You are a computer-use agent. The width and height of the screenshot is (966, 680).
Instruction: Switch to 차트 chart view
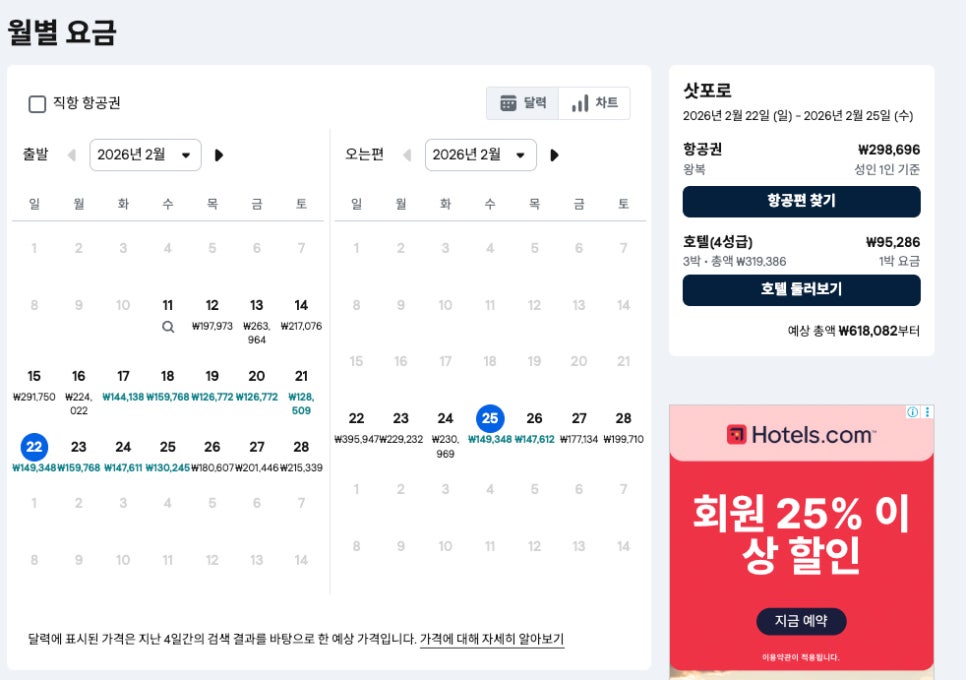point(595,103)
